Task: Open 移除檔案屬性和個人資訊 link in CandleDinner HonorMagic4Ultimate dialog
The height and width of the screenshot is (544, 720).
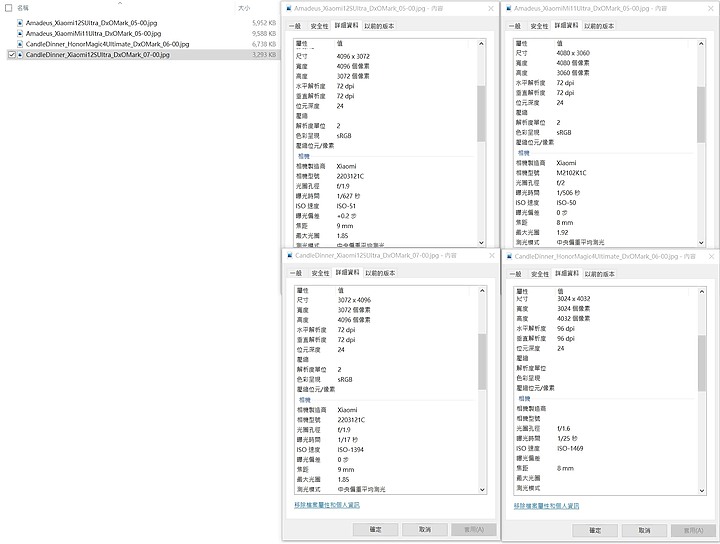Action: click(546, 506)
